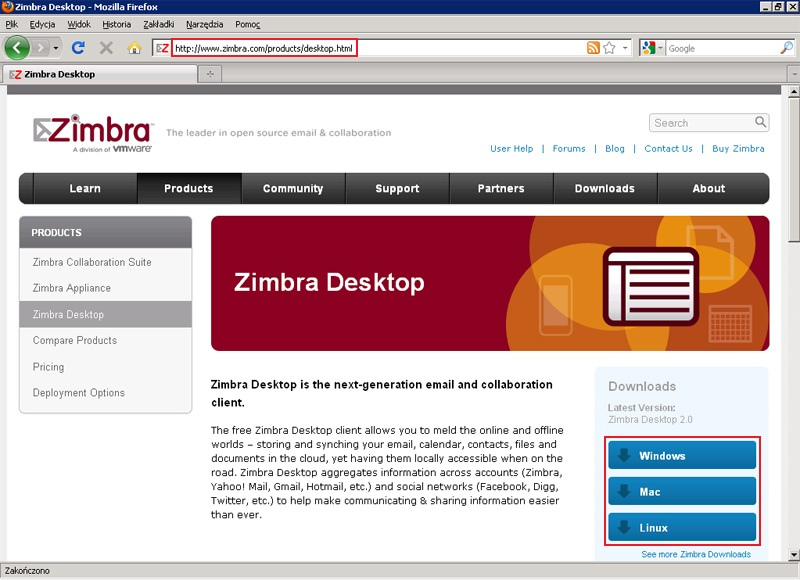Open the Narzędzia menu
The width and height of the screenshot is (800, 580).
(x=205, y=24)
